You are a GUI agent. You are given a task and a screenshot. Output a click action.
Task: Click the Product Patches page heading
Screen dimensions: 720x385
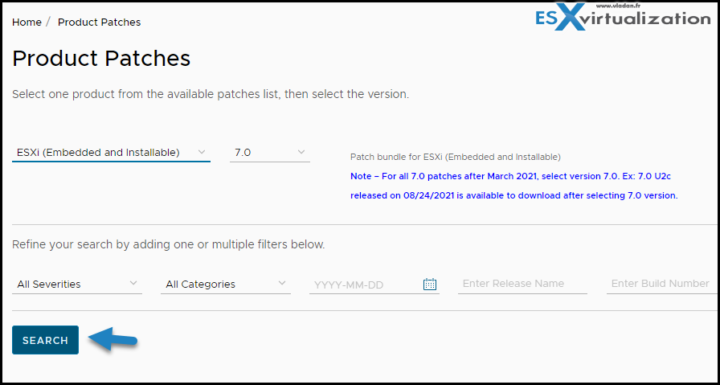(x=101, y=59)
